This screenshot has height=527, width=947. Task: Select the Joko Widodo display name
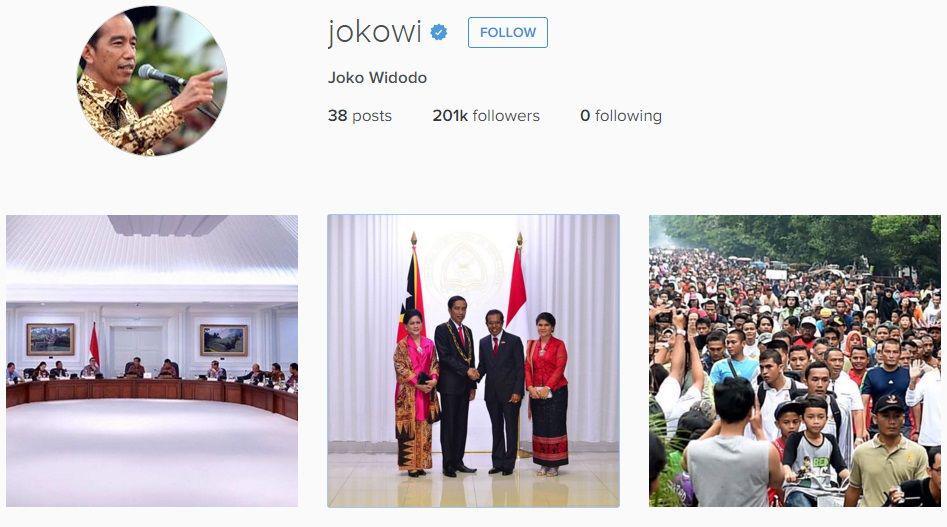tap(377, 78)
